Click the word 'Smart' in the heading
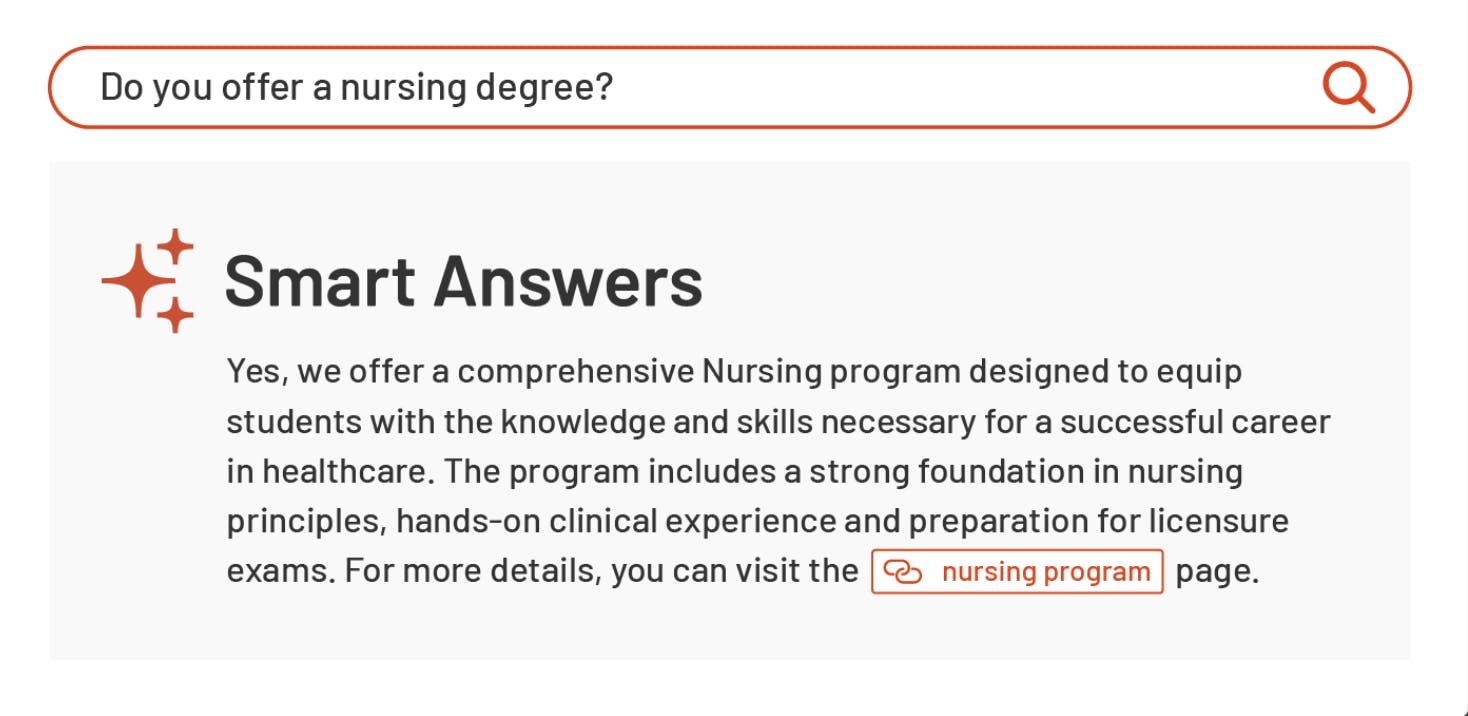This screenshot has height=716, width=1468. (320, 281)
